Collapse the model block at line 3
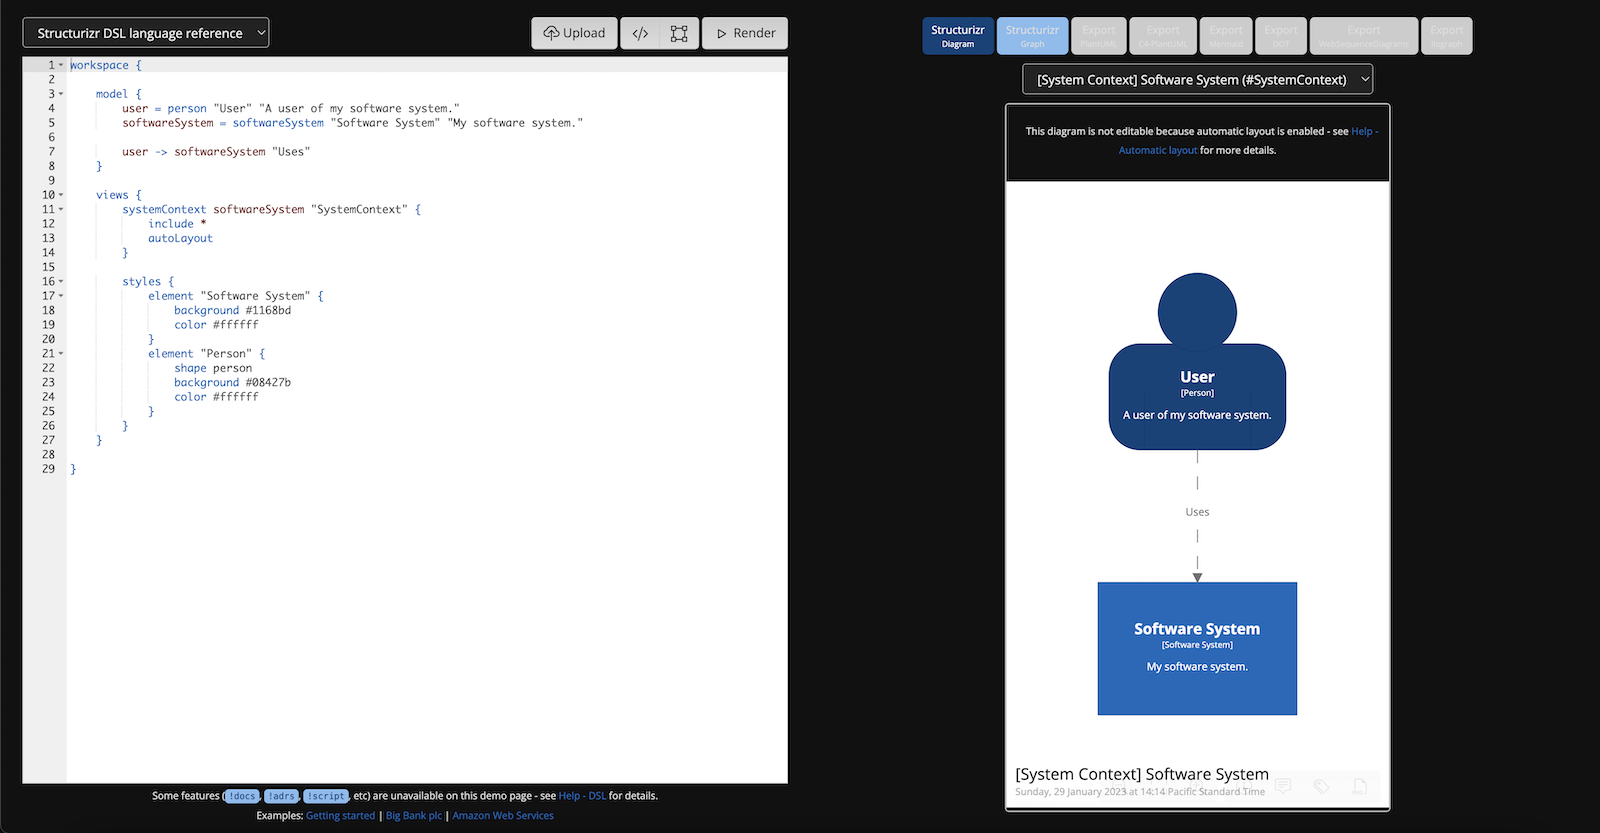The height and width of the screenshot is (833, 1600). click(x=61, y=94)
